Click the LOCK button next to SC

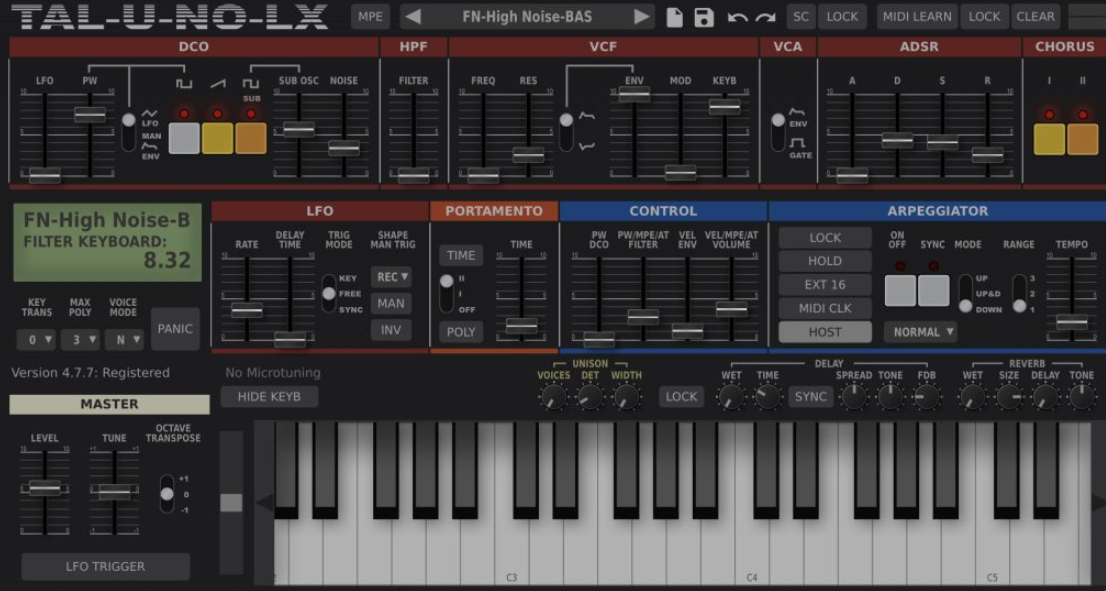tap(842, 17)
